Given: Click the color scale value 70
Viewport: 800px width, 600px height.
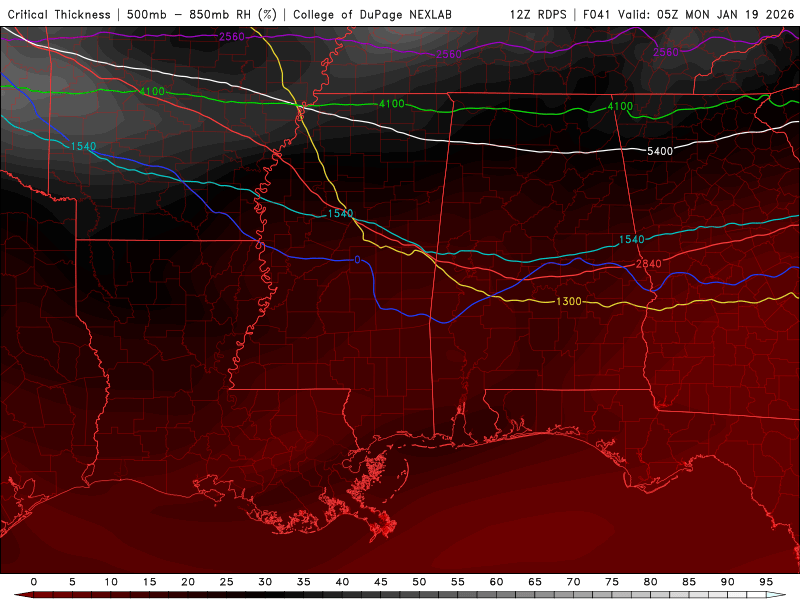Looking at the screenshot, I should click(573, 582).
